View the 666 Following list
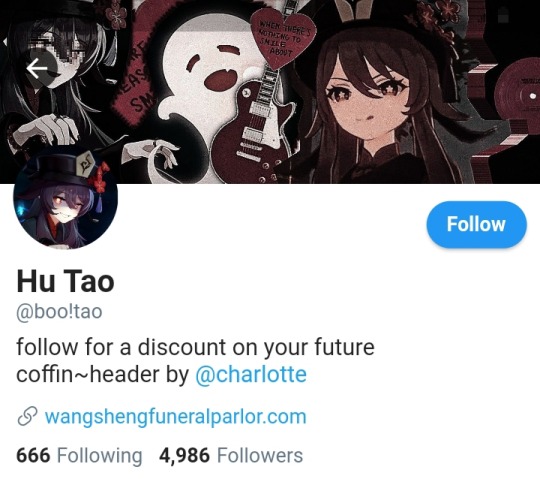The image size is (540, 479). [x=79, y=456]
